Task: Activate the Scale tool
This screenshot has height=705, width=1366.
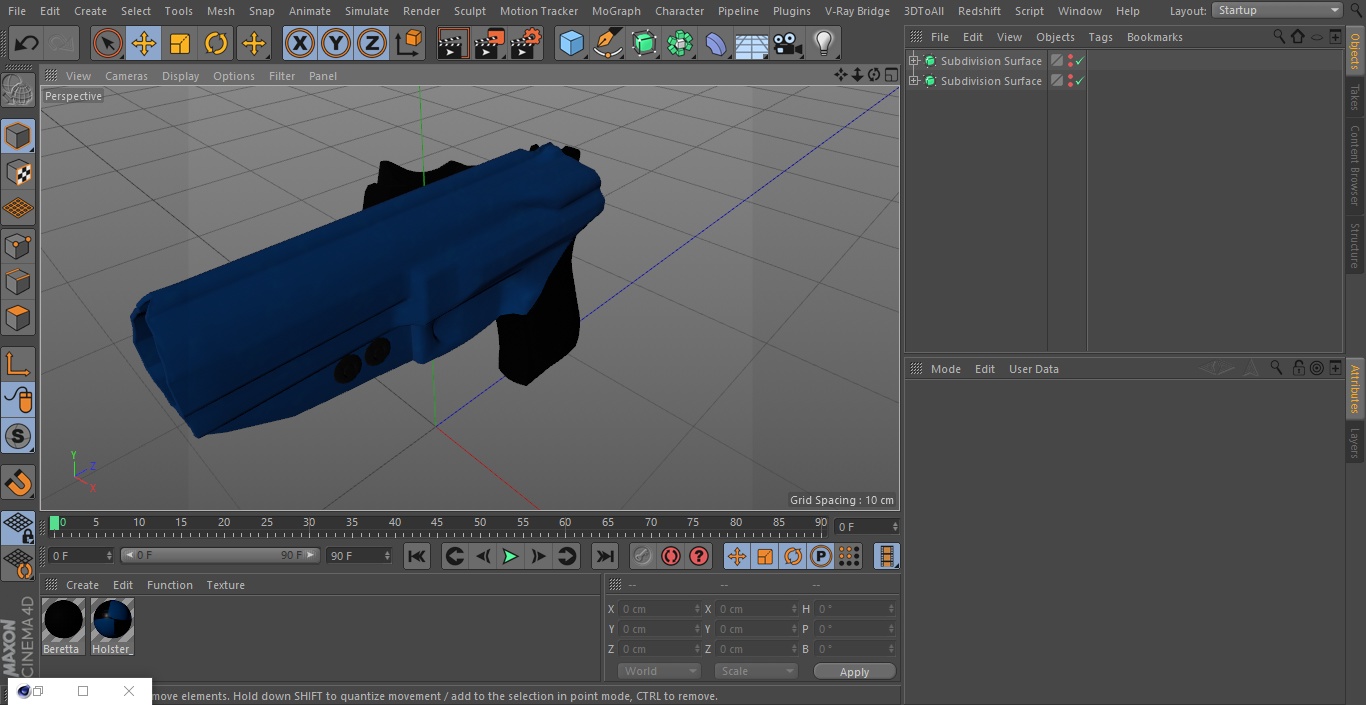Action: (180, 43)
